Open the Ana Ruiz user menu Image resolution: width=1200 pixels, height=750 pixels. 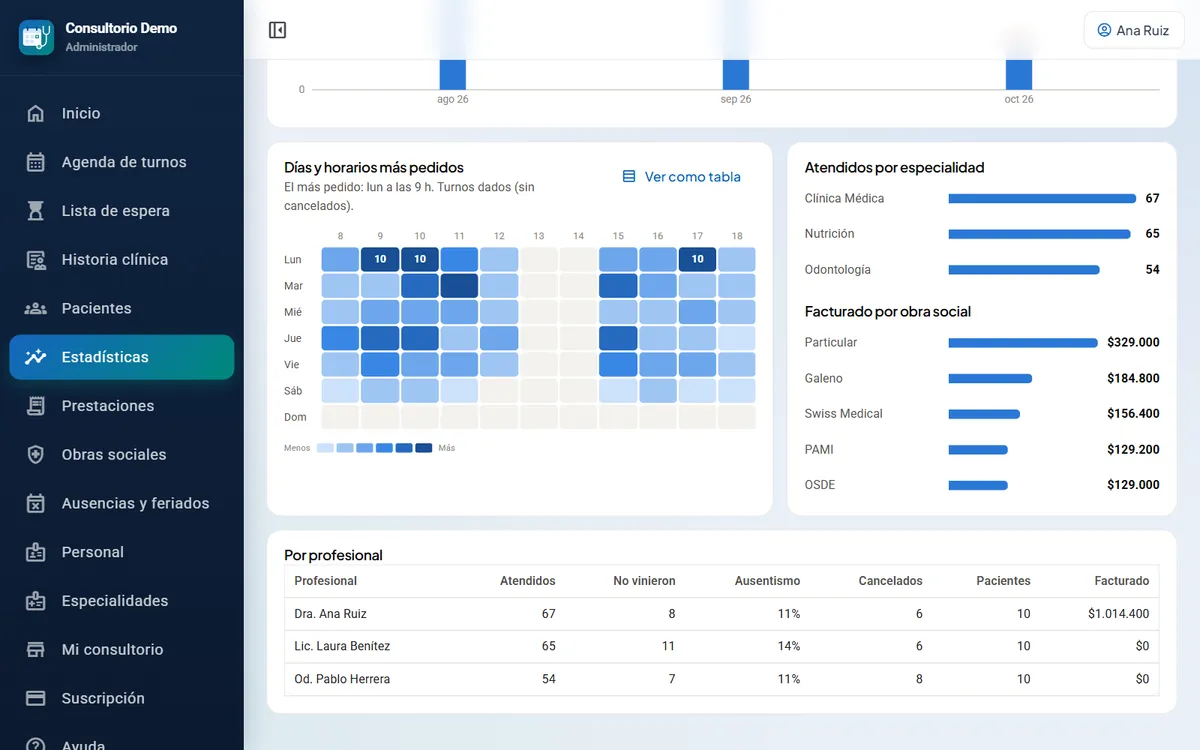[x=1134, y=30]
